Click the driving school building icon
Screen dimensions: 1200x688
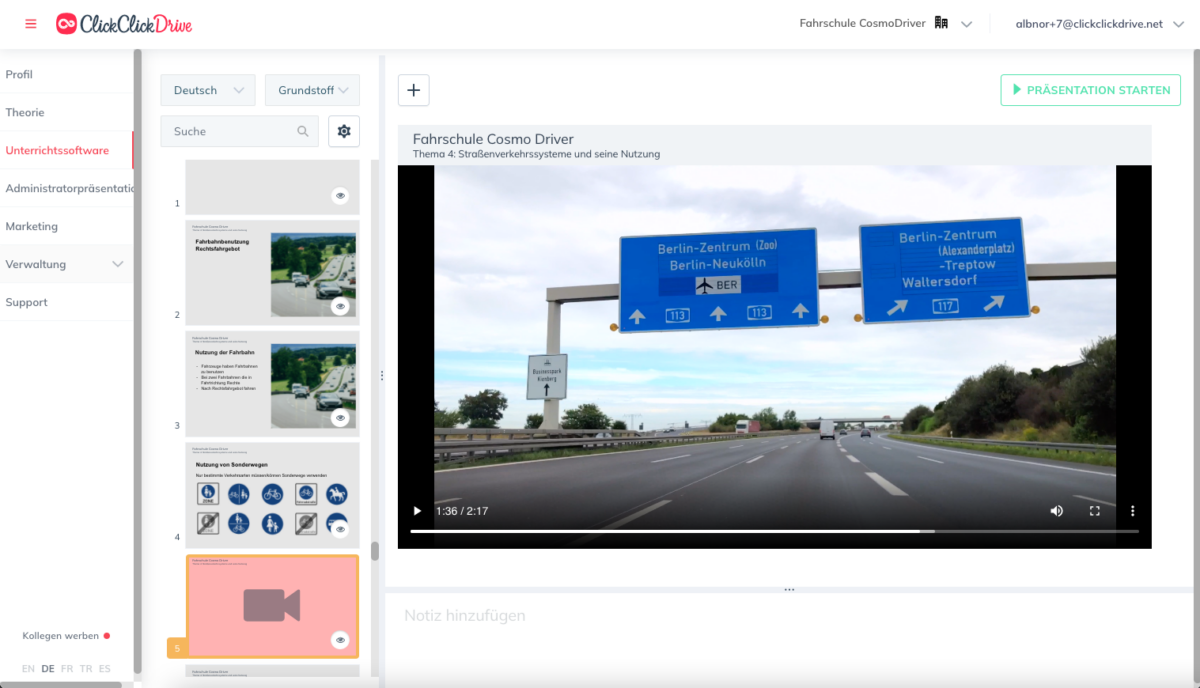click(x=941, y=23)
